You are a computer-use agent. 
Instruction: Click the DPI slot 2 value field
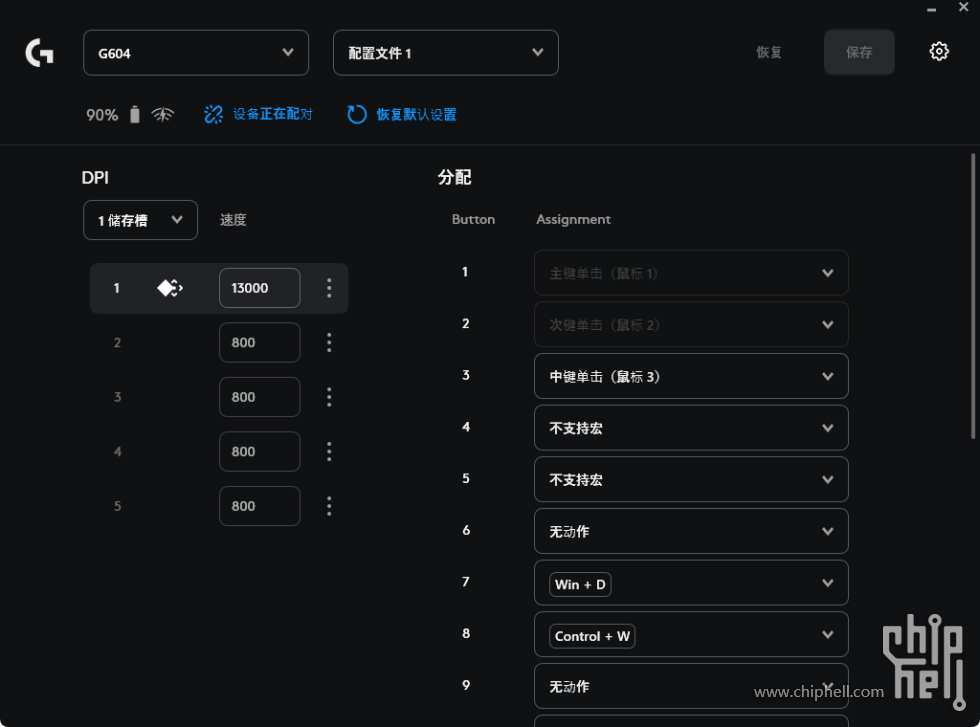[259, 343]
